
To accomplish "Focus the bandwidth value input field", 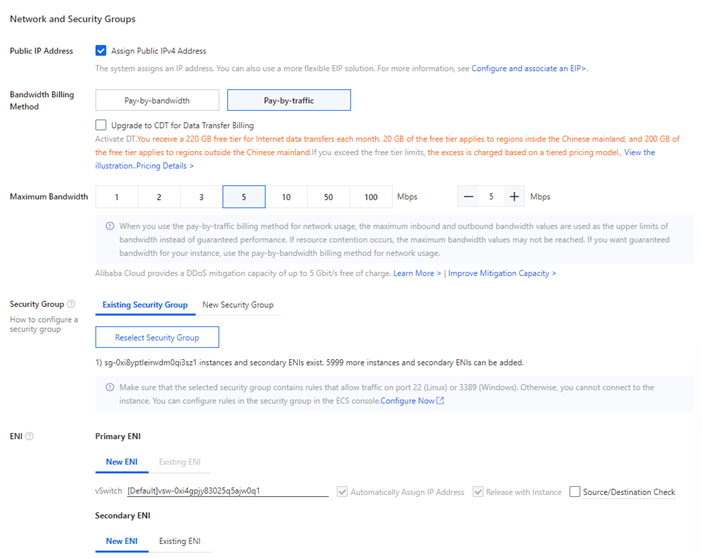I will (x=491, y=197).
